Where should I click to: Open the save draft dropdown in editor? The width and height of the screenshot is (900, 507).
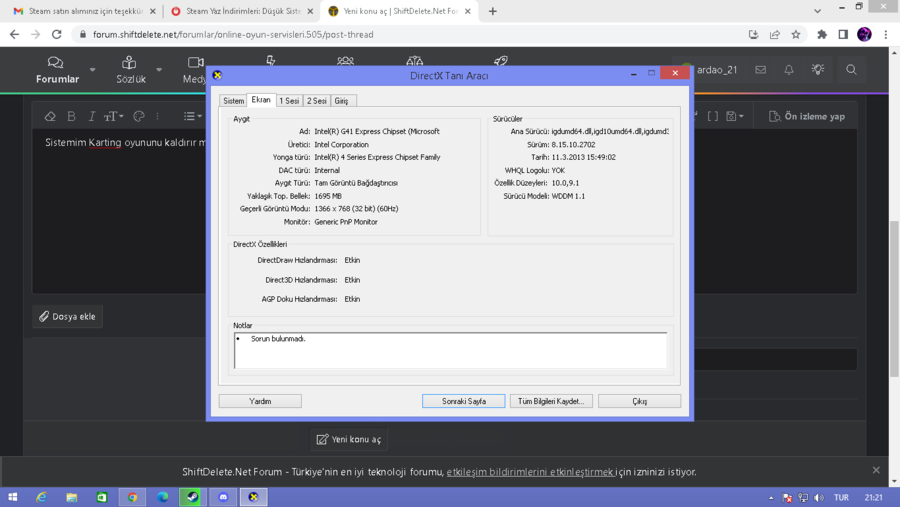tap(734, 117)
